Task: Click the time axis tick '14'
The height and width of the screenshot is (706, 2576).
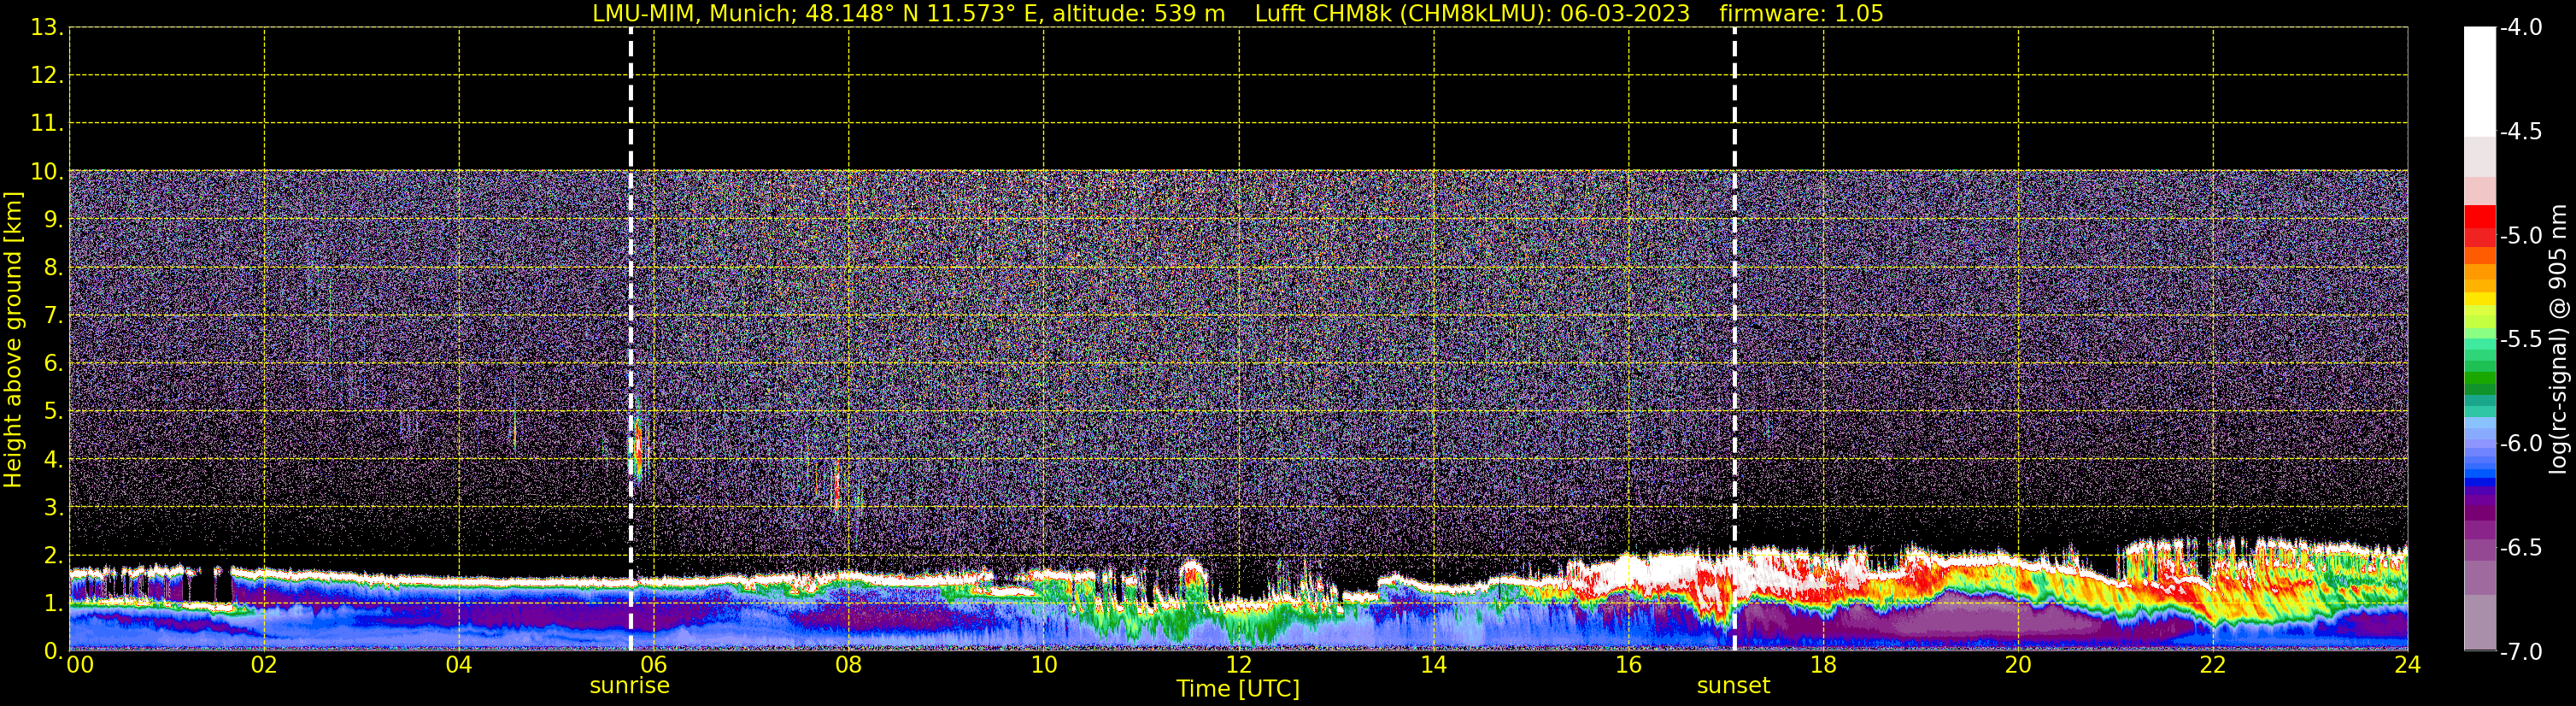Action: 1434,665
